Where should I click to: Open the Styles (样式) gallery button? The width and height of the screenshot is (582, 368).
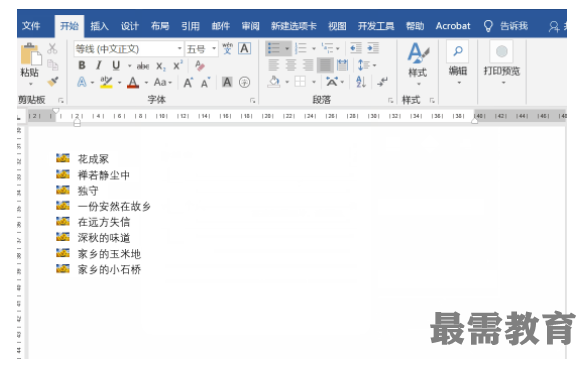tap(418, 63)
